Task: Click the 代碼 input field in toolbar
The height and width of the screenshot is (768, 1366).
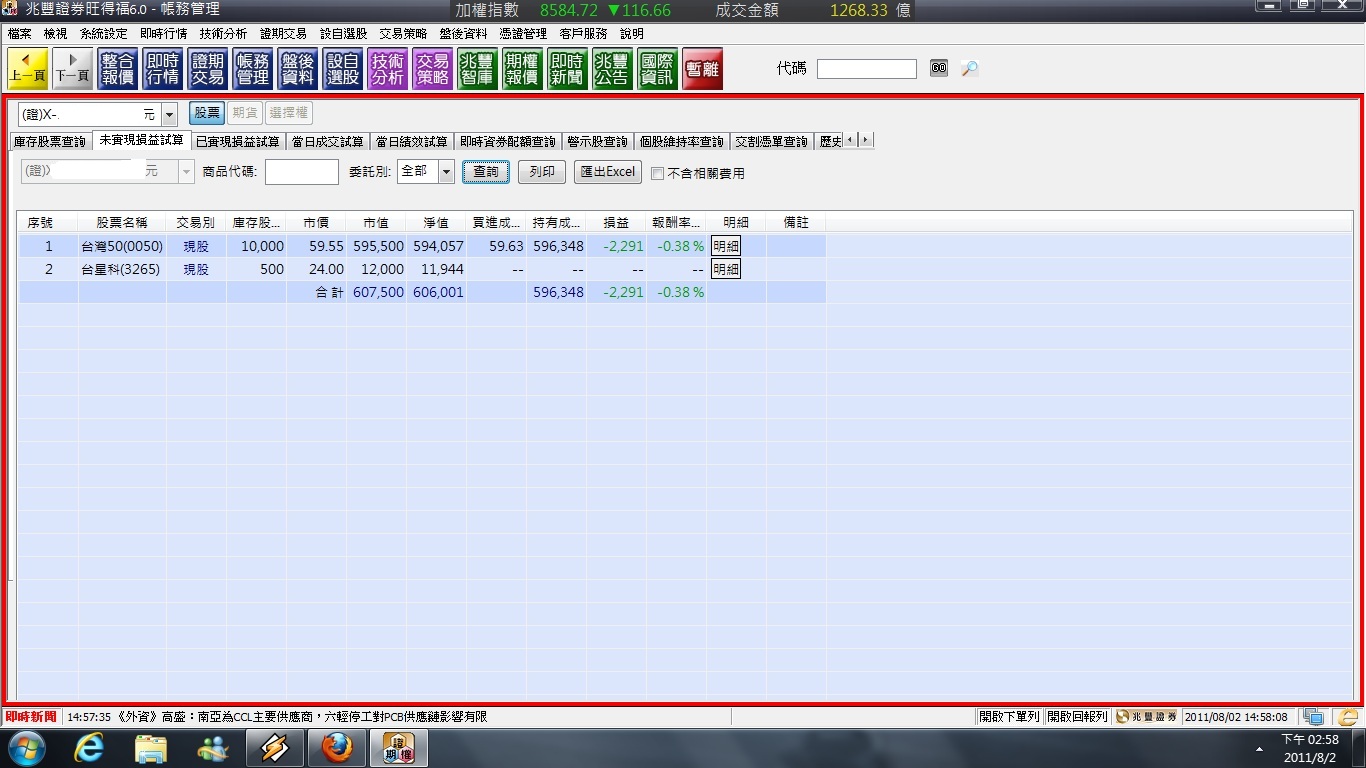Action: coord(867,69)
